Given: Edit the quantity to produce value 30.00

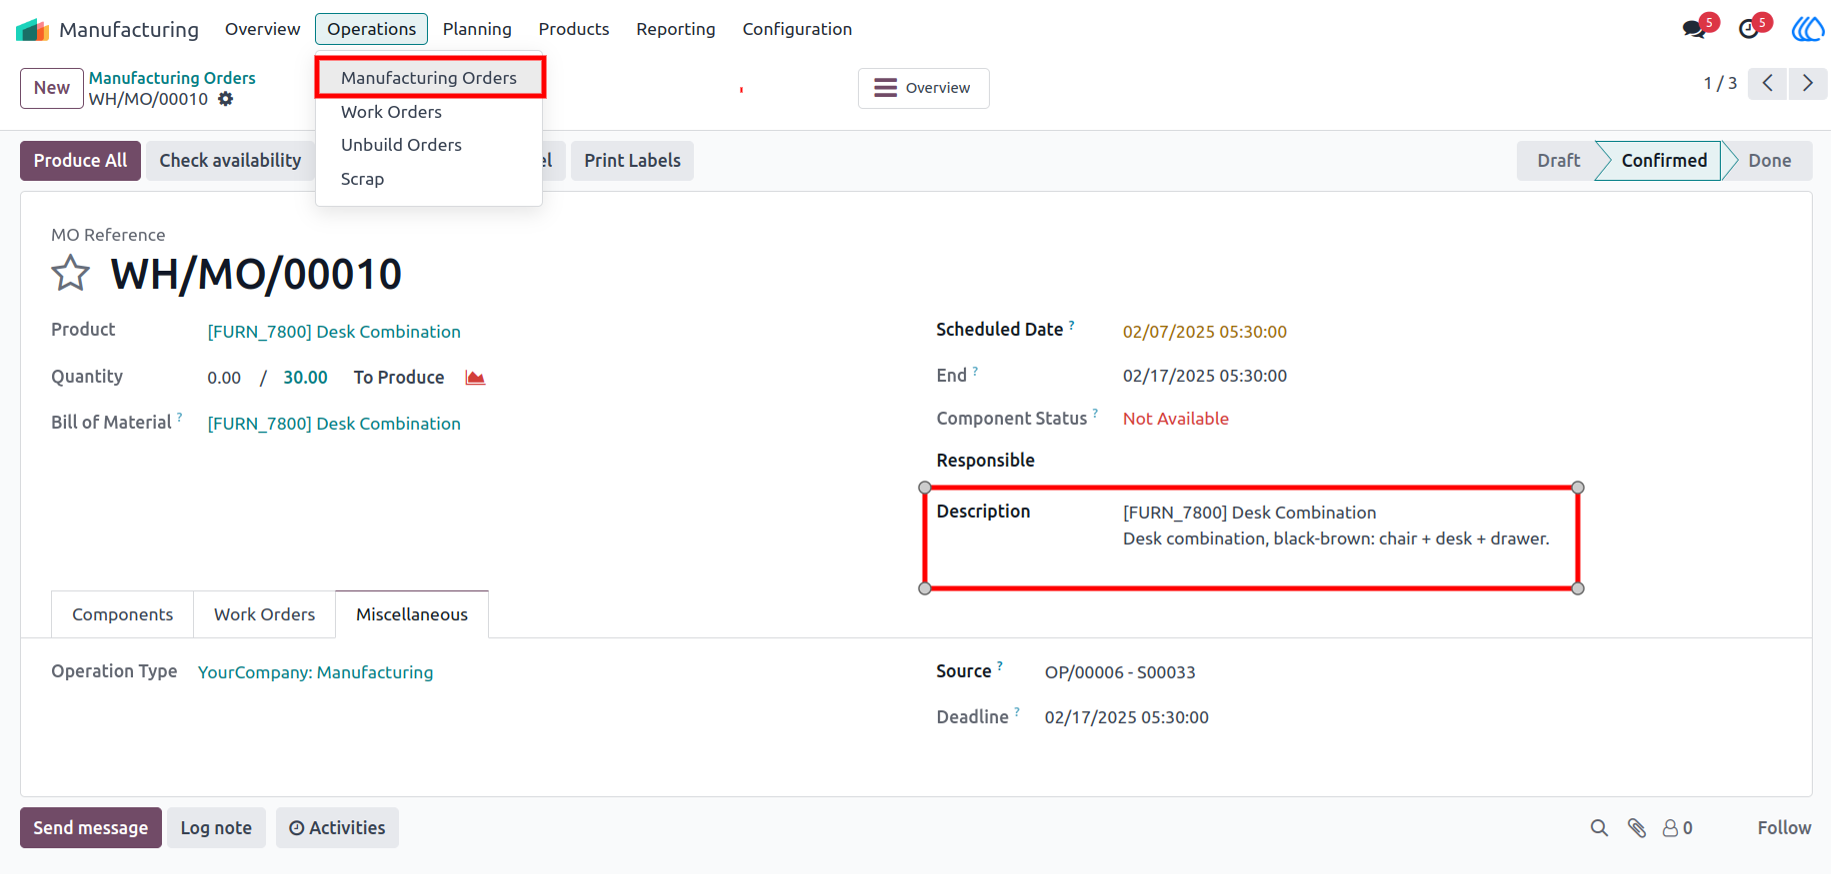Looking at the screenshot, I should (305, 377).
